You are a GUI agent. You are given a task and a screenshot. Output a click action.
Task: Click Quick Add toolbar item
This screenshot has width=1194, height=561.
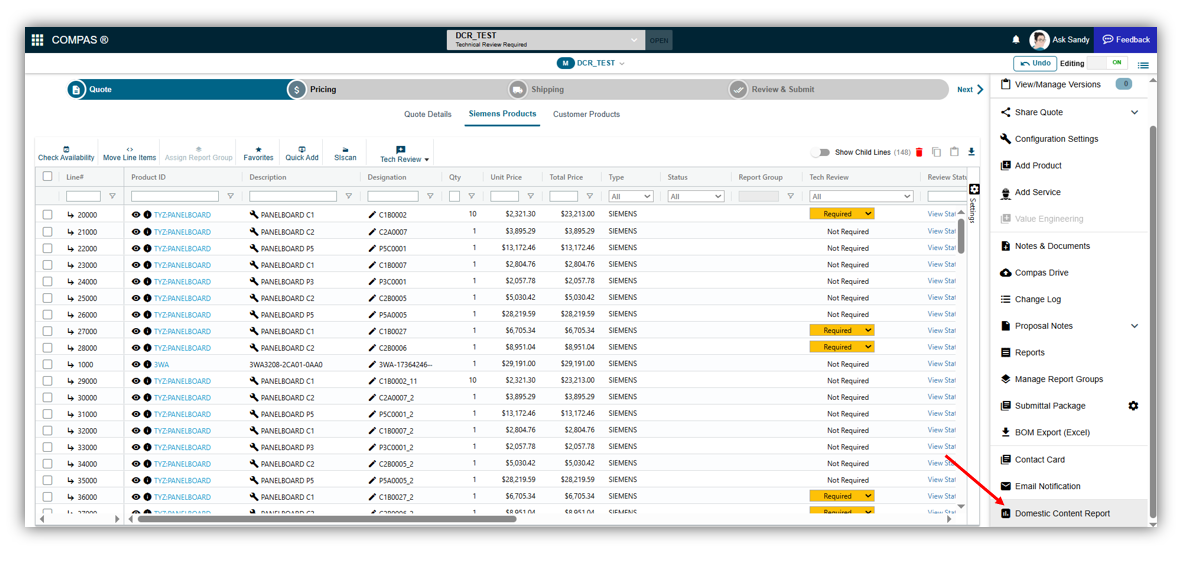[302, 154]
